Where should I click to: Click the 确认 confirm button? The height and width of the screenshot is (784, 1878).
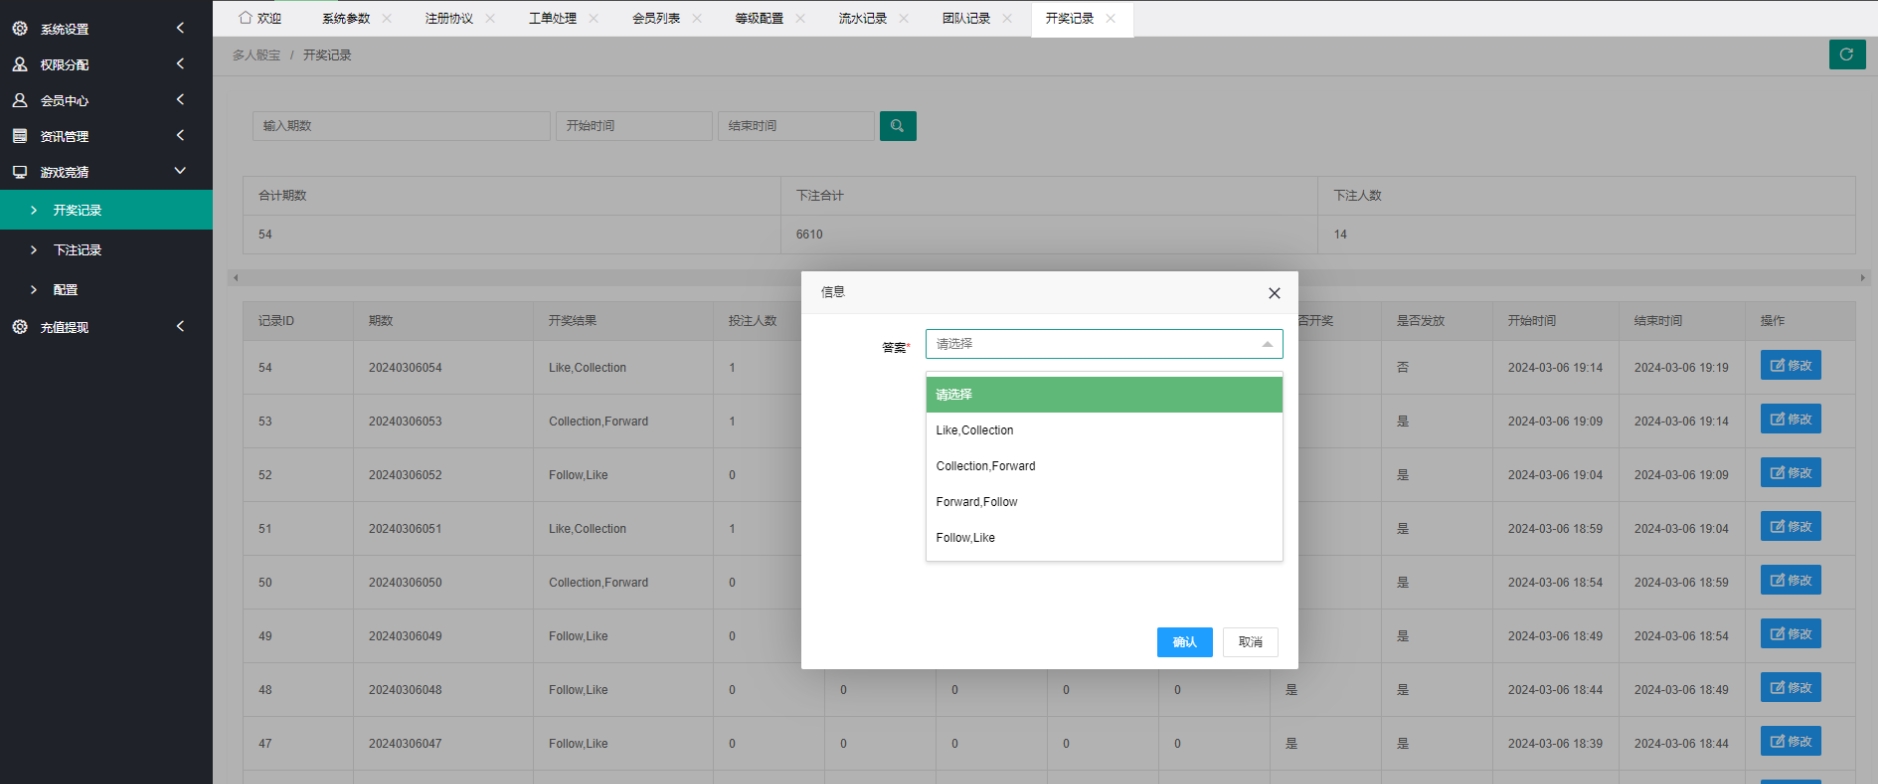[1184, 642]
